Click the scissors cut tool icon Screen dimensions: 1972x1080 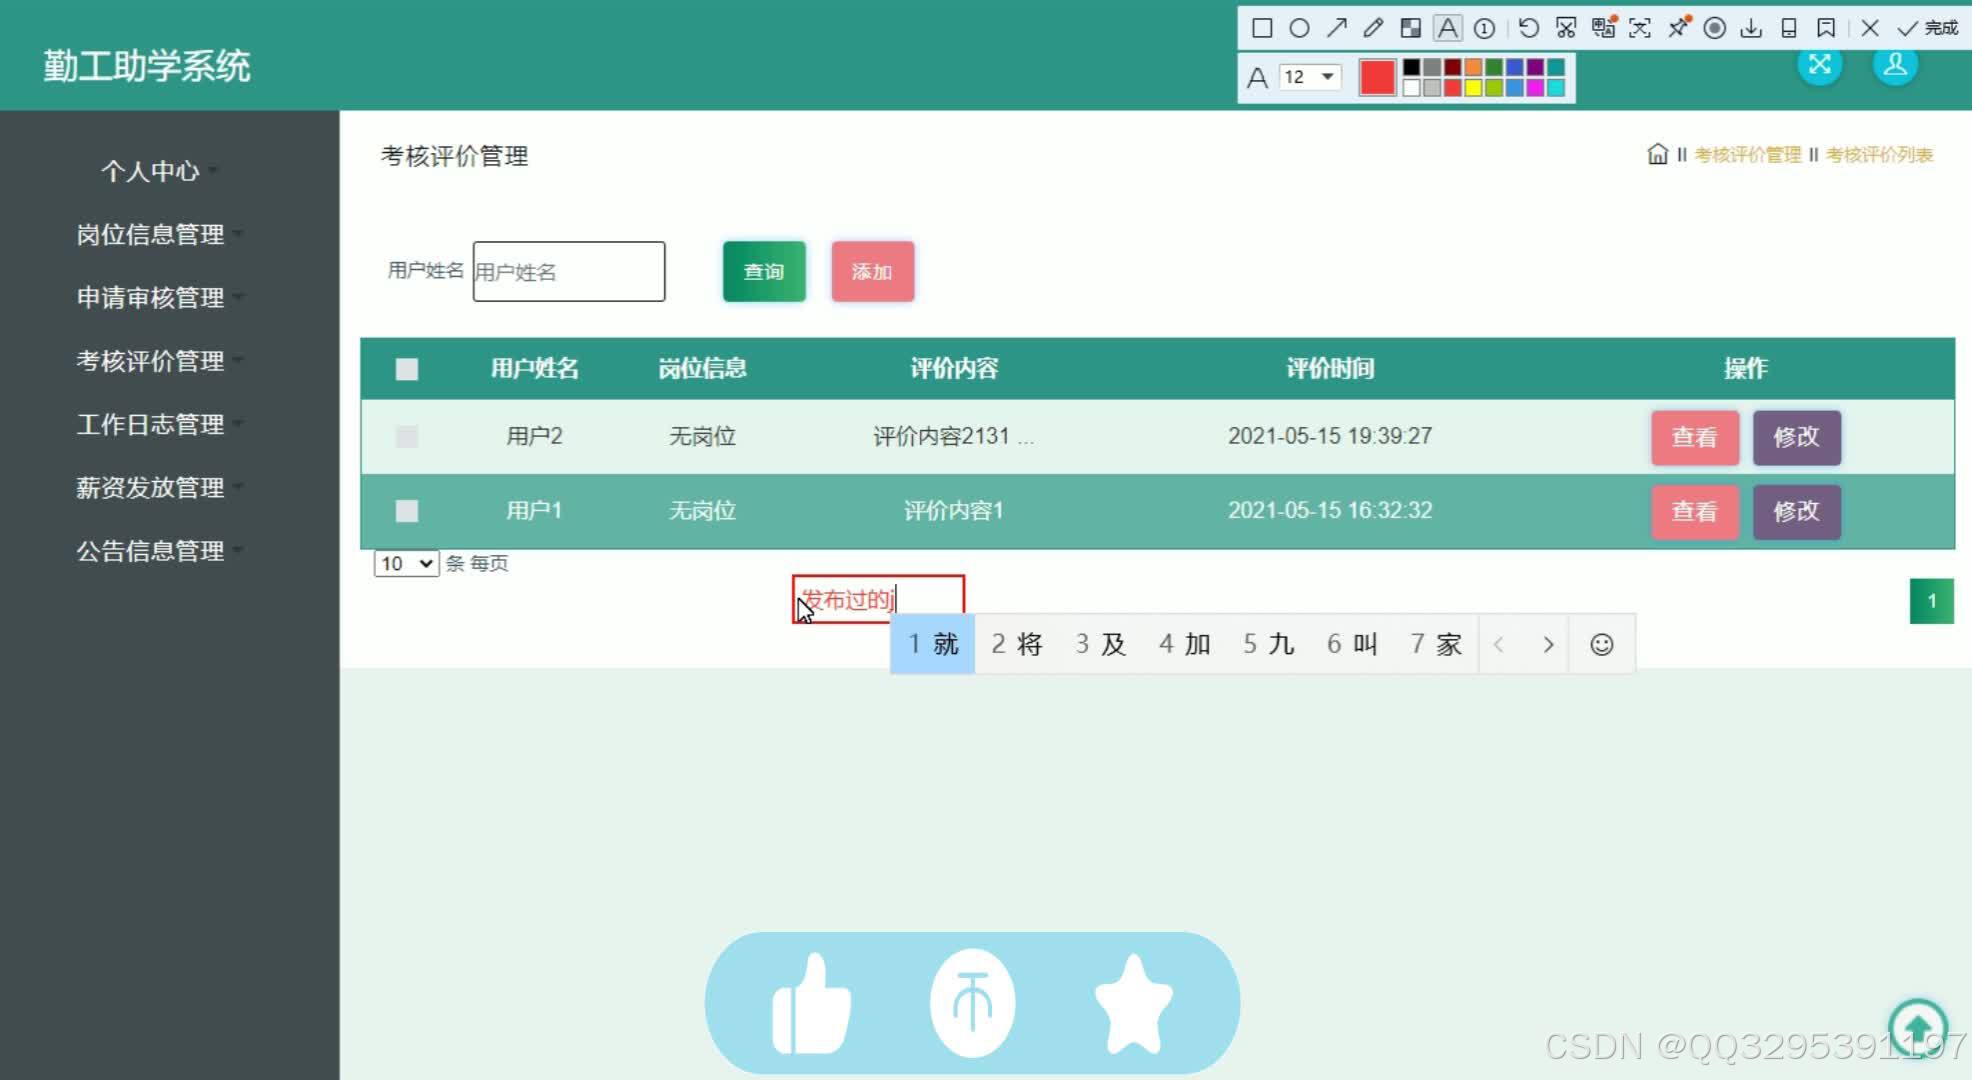(1566, 28)
